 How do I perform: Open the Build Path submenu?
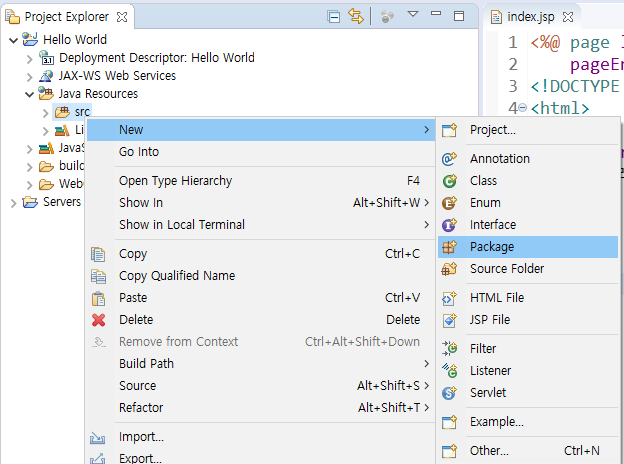click(x=261, y=364)
